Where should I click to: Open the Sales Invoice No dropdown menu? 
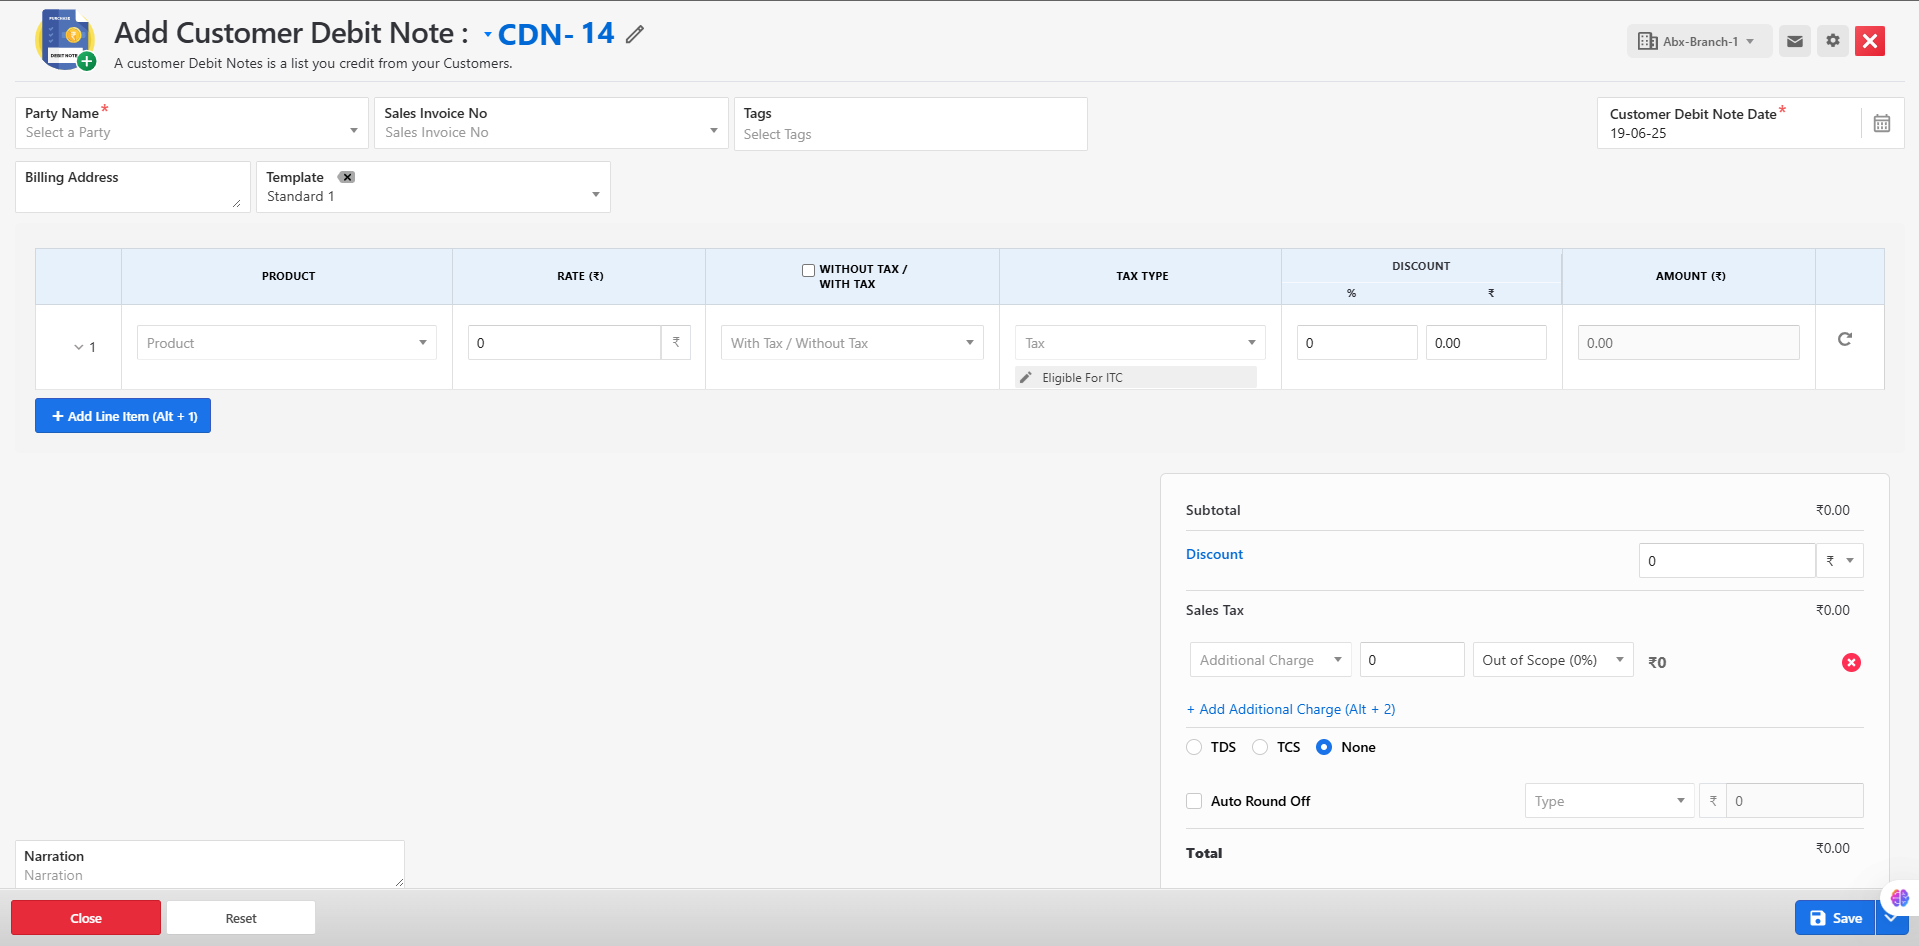pyautogui.click(x=551, y=132)
